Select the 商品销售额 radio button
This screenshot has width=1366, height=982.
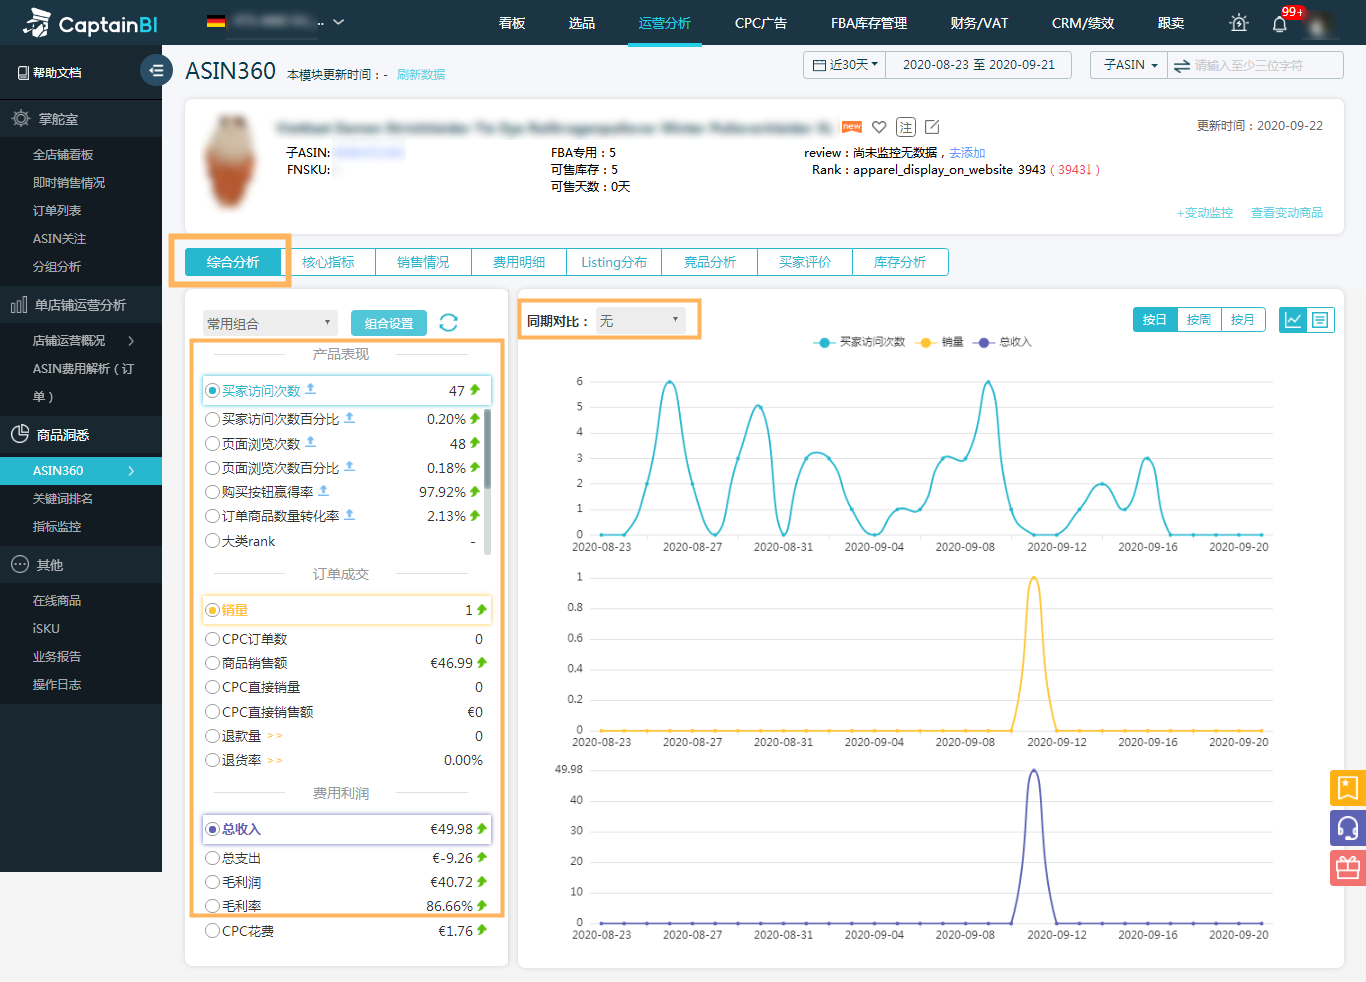(212, 663)
